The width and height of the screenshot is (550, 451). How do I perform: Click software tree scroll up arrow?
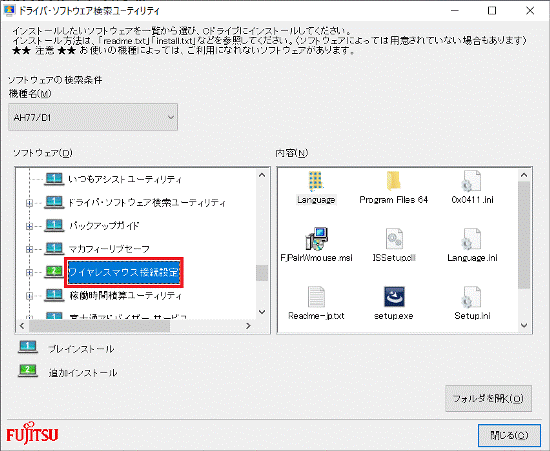[262, 175]
